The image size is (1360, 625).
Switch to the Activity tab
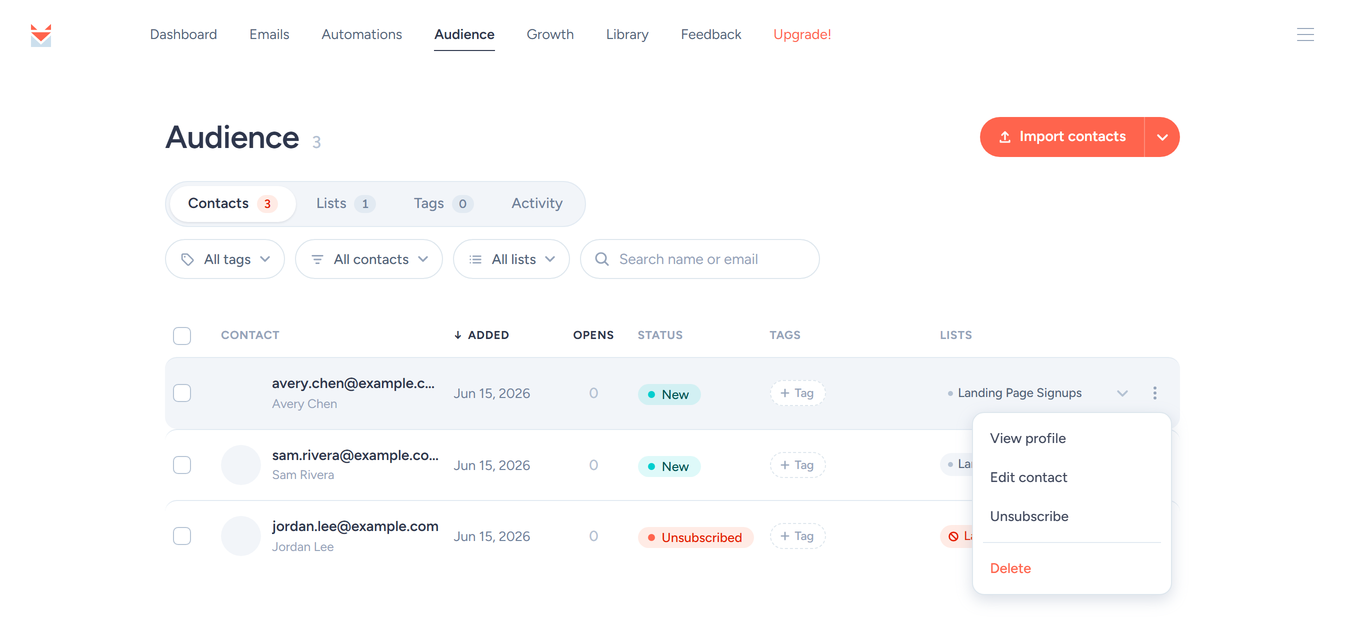[x=537, y=203]
